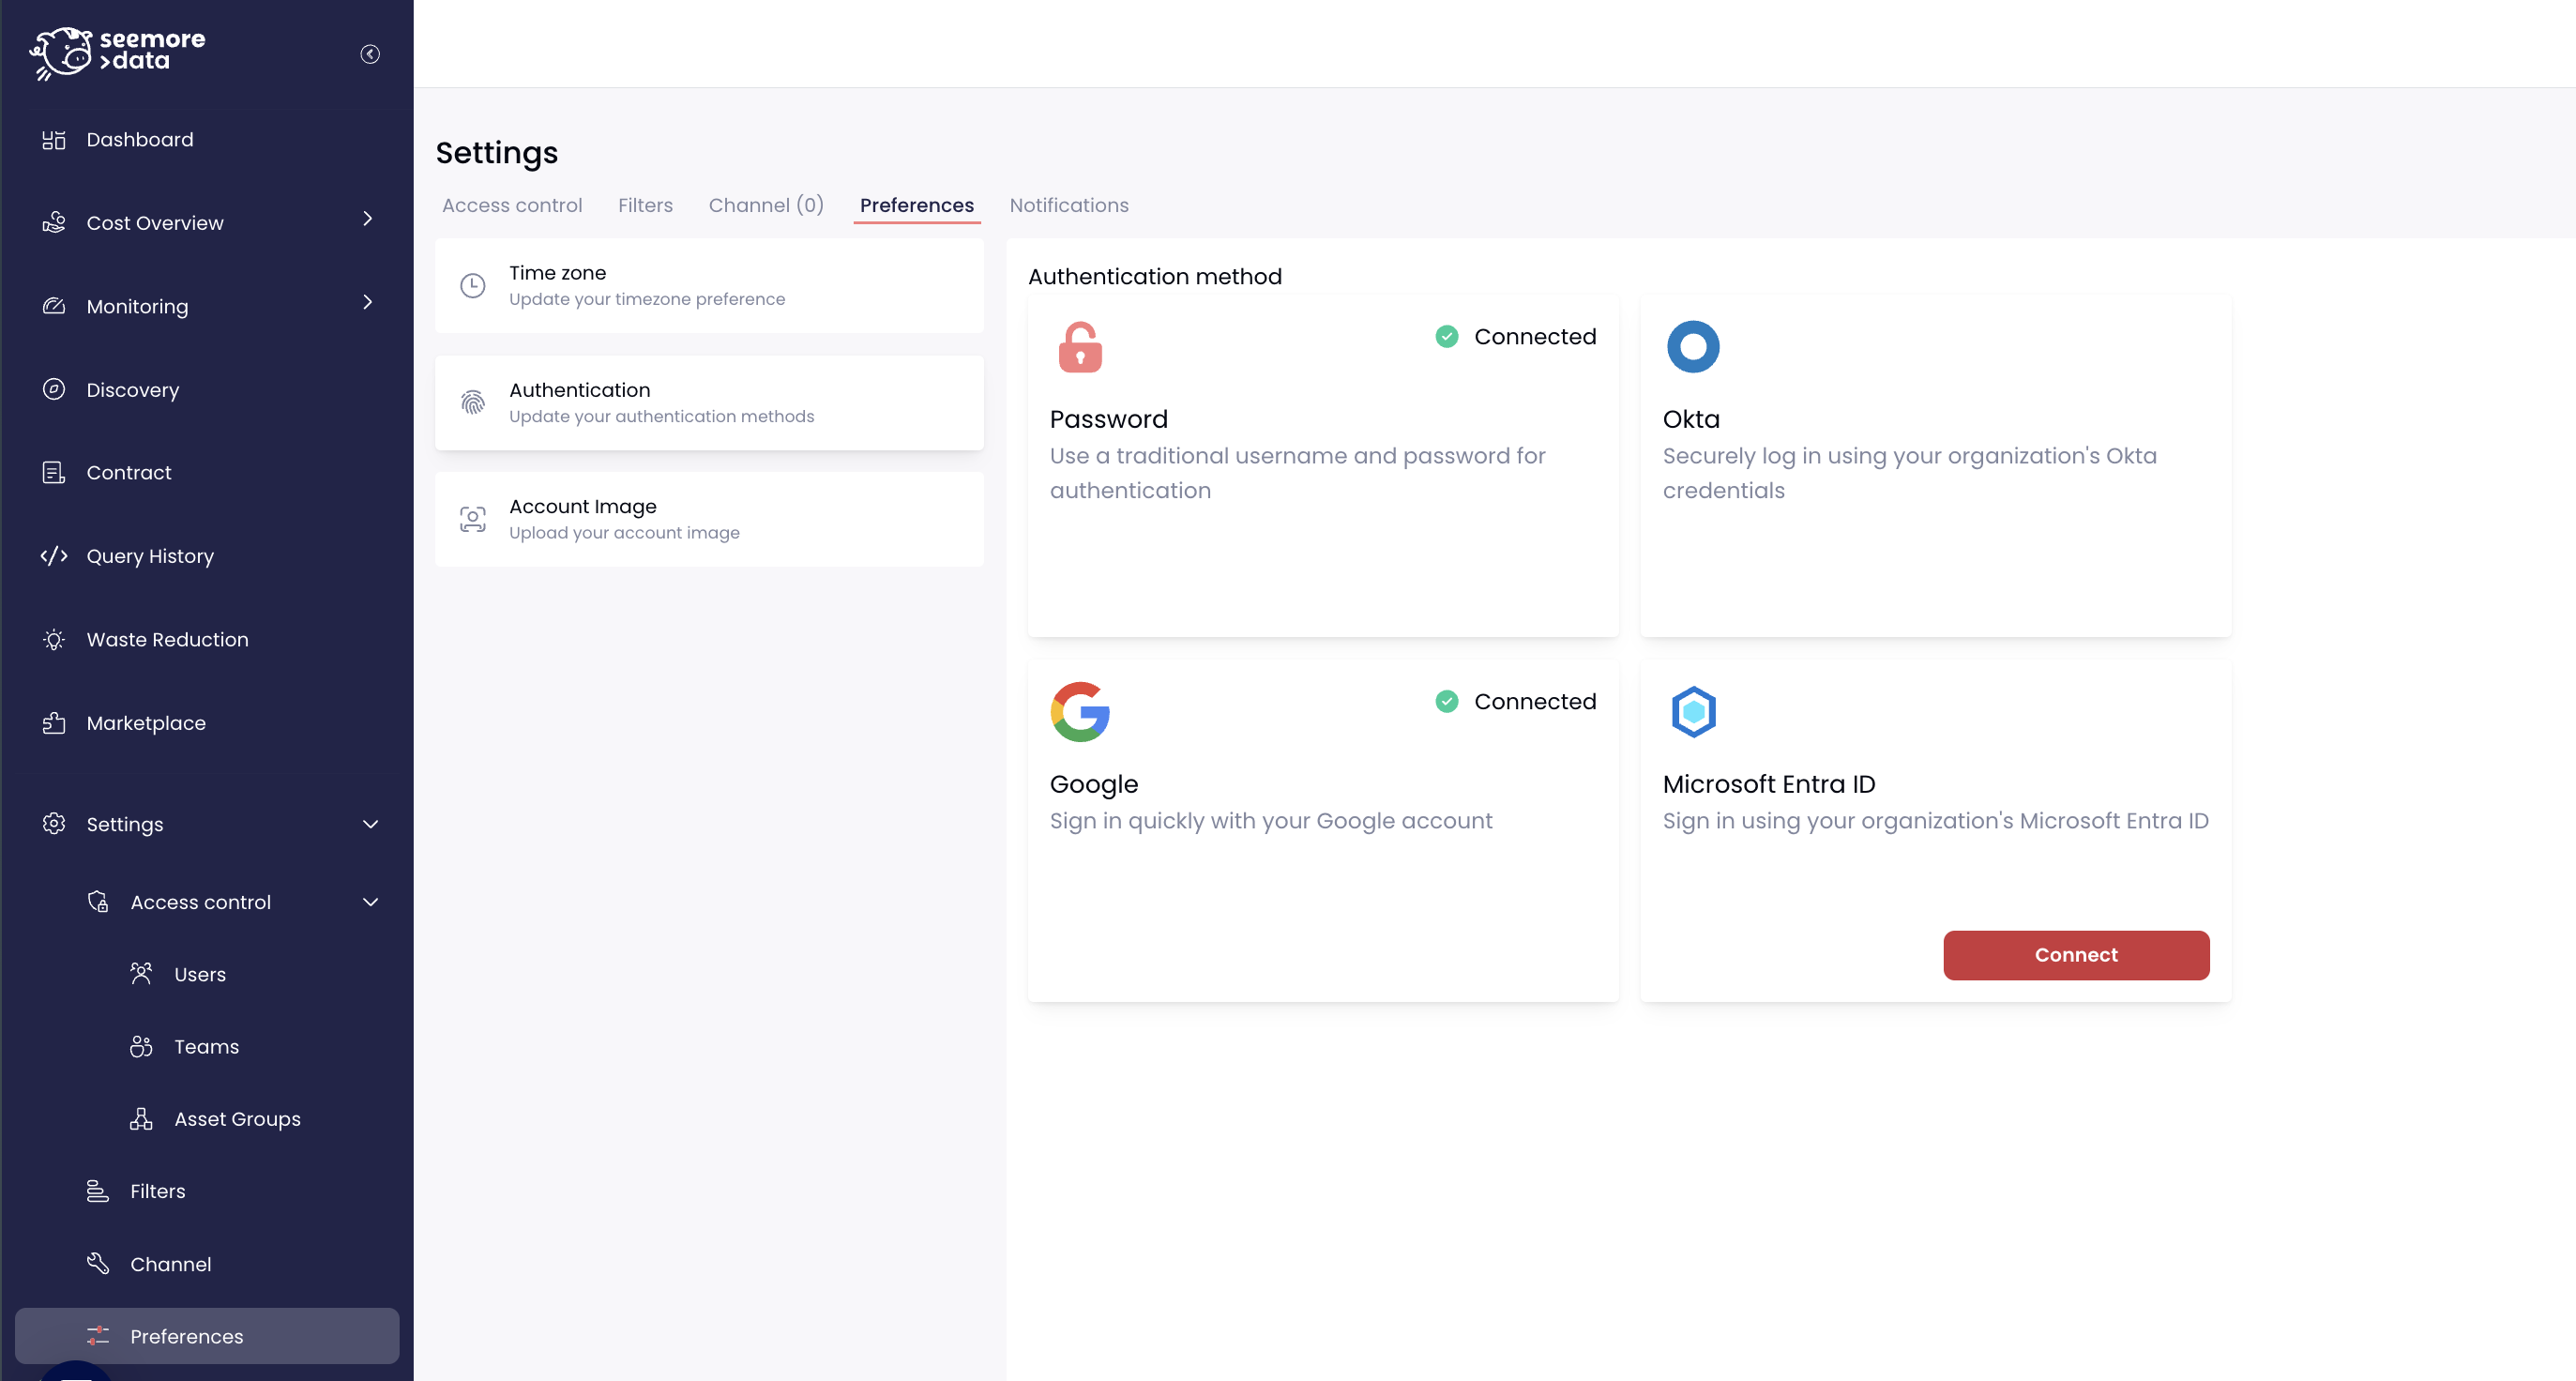The height and width of the screenshot is (1381, 2576).
Task: Select the Discovery compass icon
Action: [54, 389]
